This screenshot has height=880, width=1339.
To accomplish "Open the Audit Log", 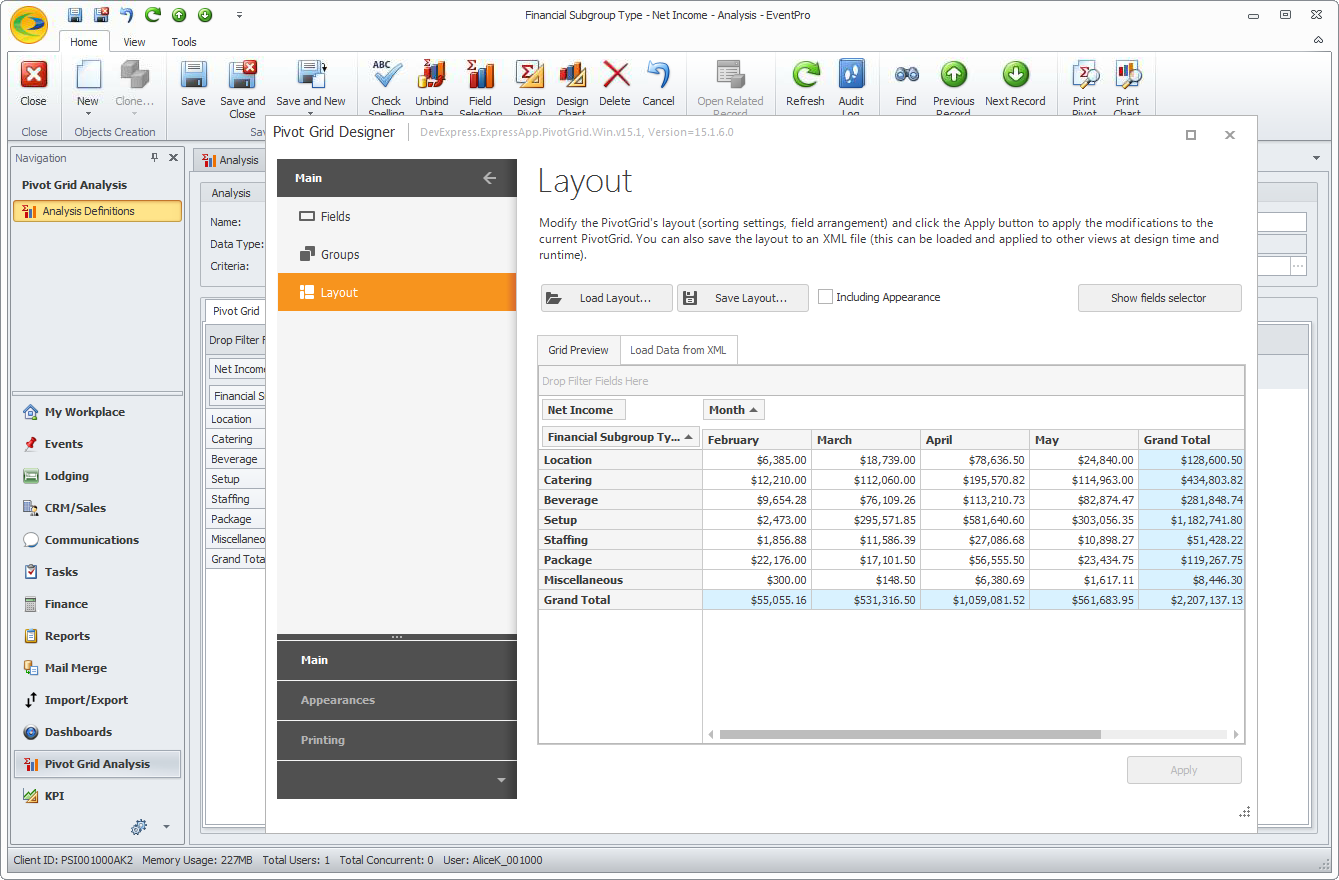I will 851,76.
